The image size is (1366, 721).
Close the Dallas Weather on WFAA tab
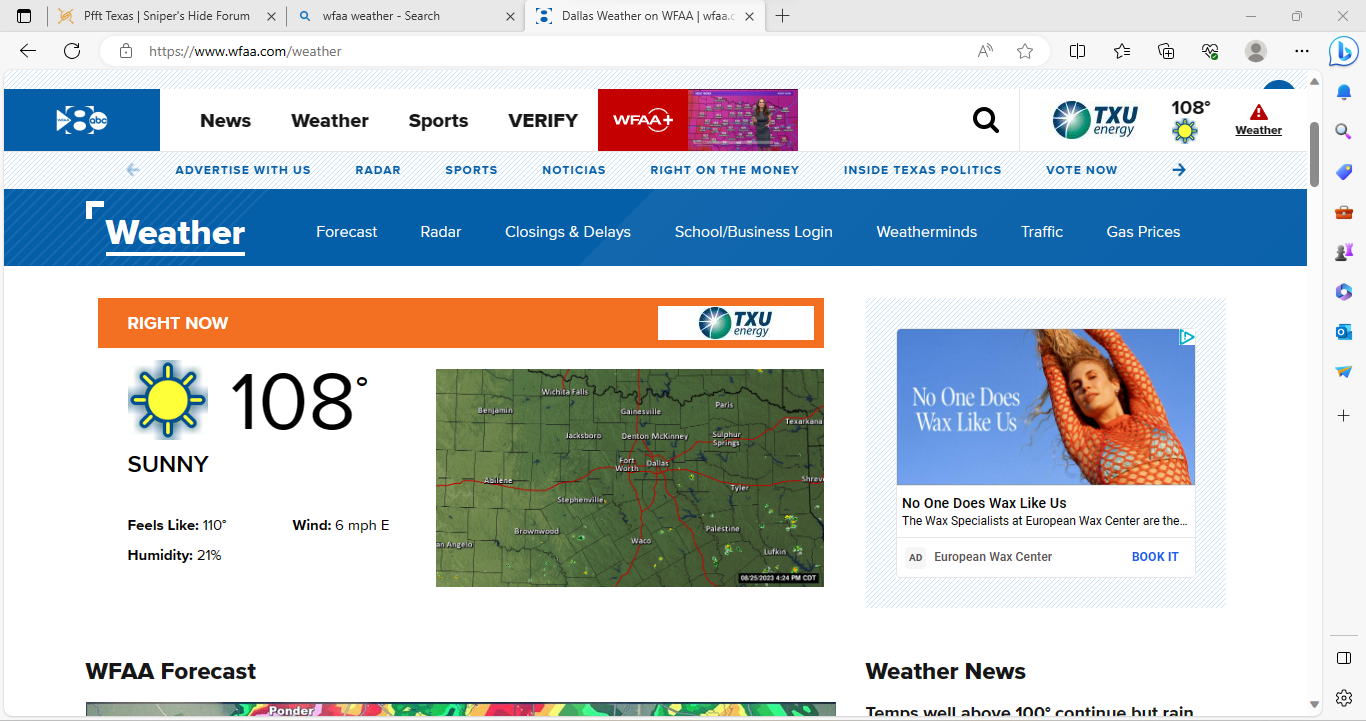click(750, 16)
